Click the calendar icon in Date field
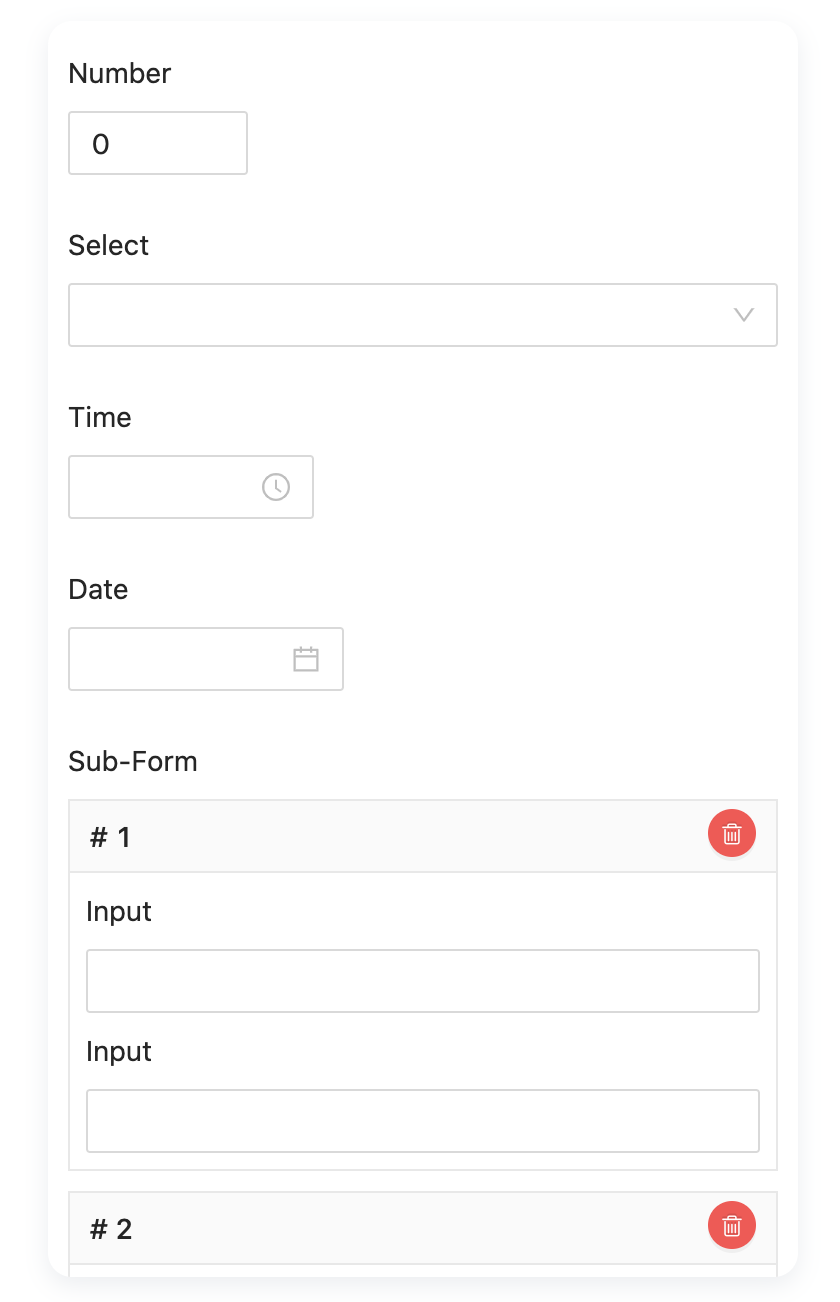The image size is (840, 1302). [x=306, y=659]
